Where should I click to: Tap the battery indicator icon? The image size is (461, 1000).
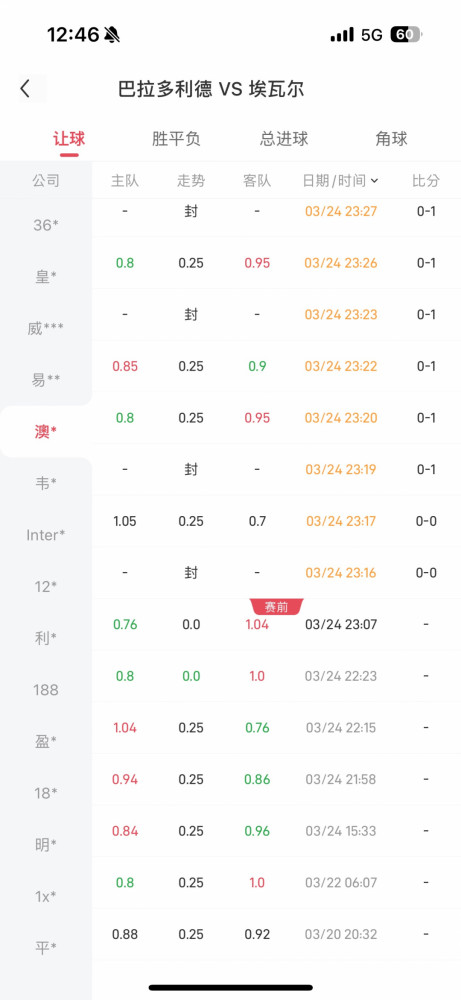(x=407, y=34)
